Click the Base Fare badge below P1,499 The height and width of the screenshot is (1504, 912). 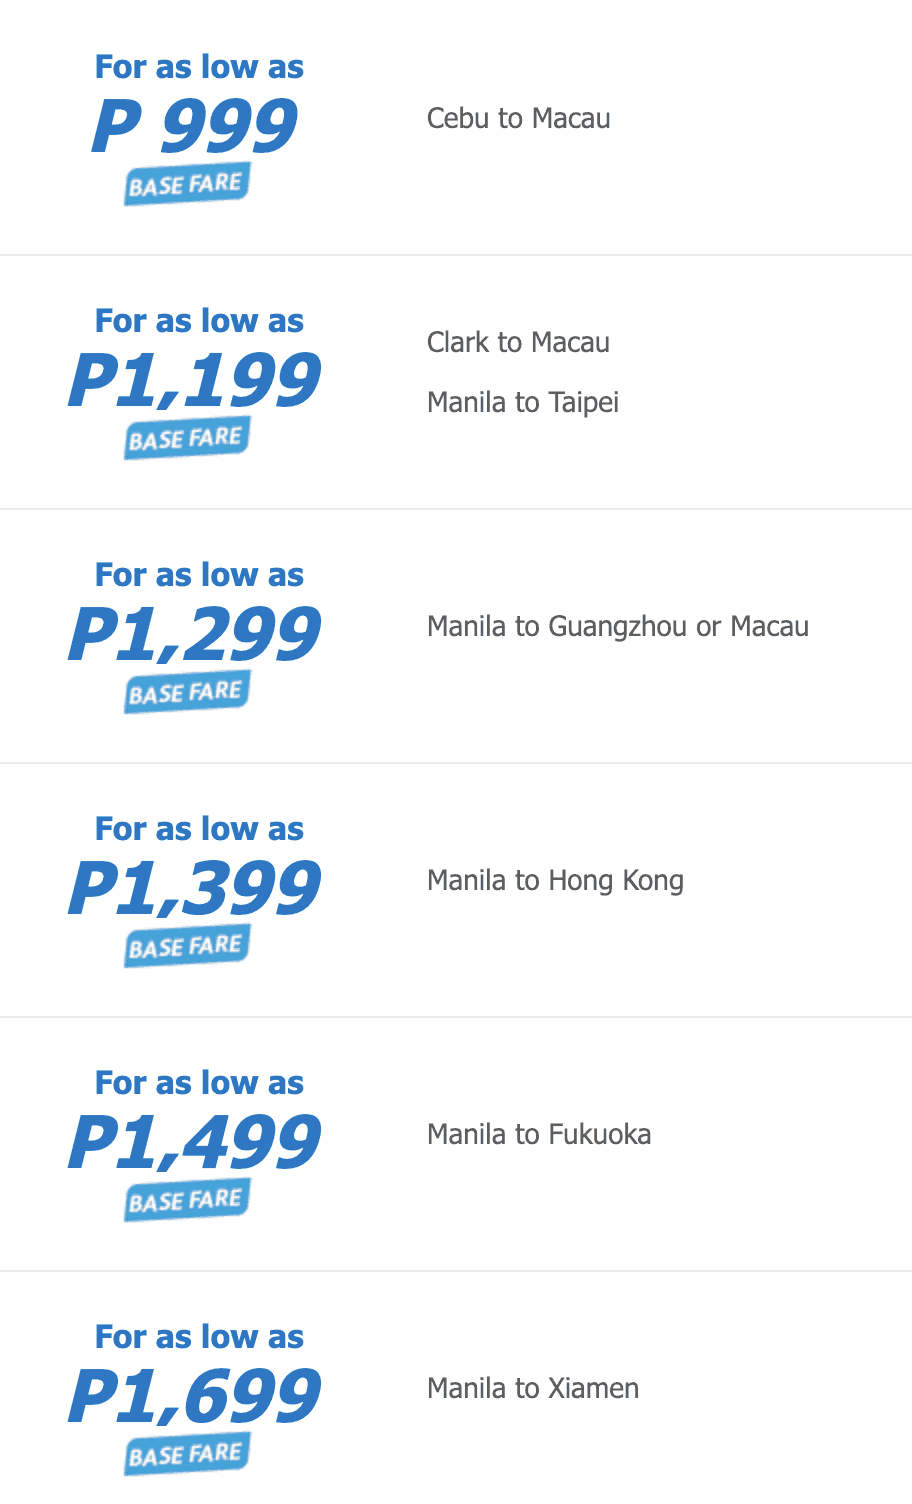(x=186, y=1201)
